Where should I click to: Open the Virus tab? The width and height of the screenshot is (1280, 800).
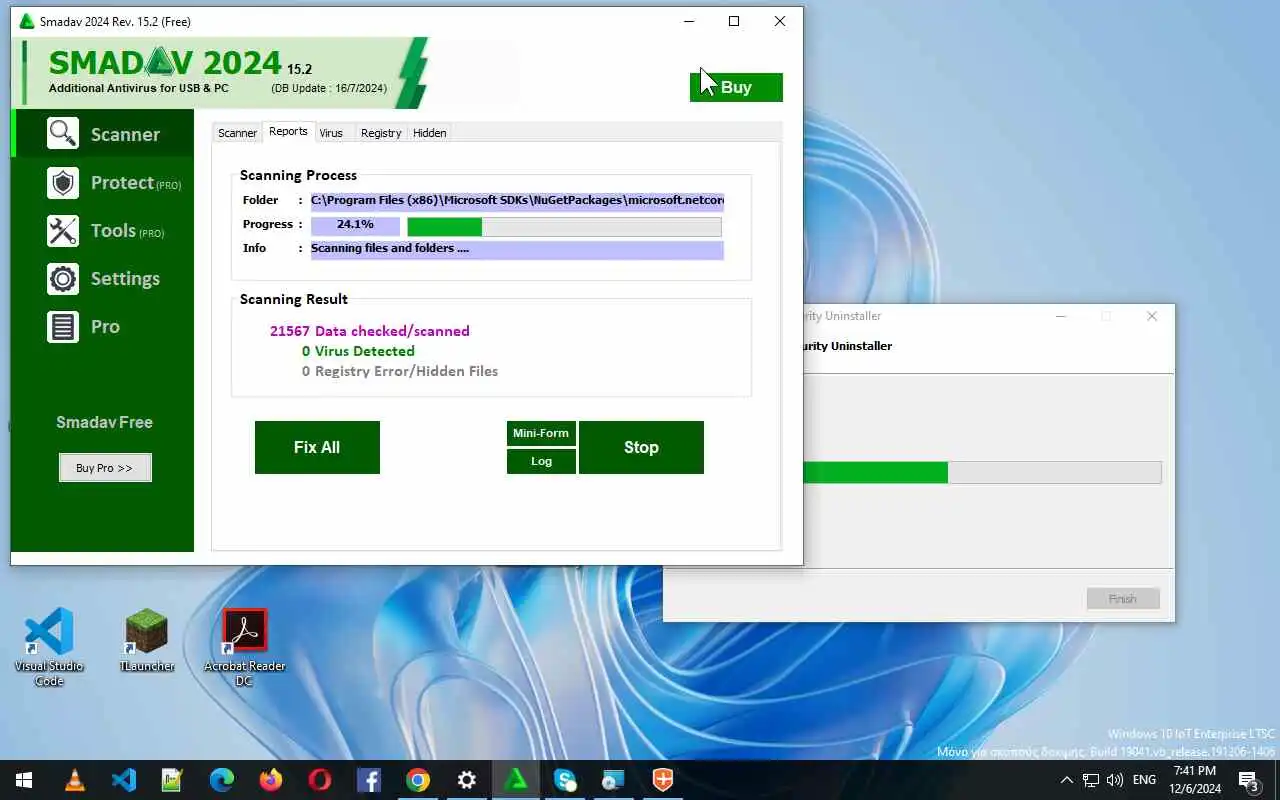click(x=331, y=133)
